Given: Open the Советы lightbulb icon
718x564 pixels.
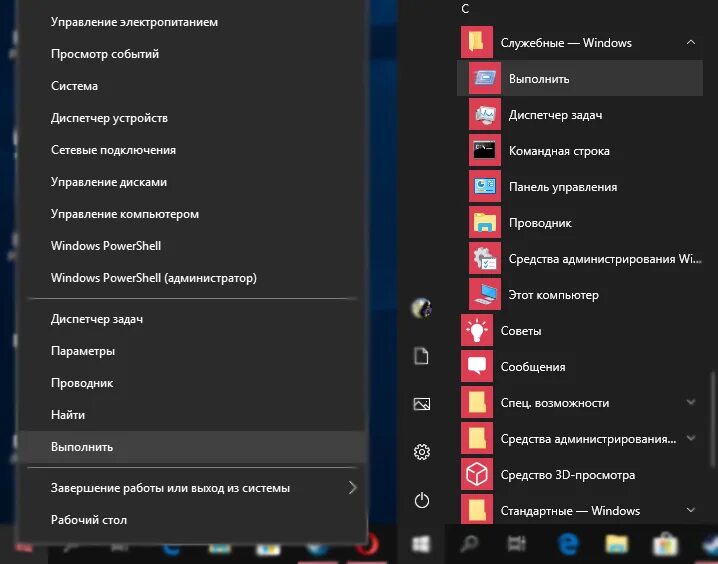Looking at the screenshot, I should [x=477, y=331].
